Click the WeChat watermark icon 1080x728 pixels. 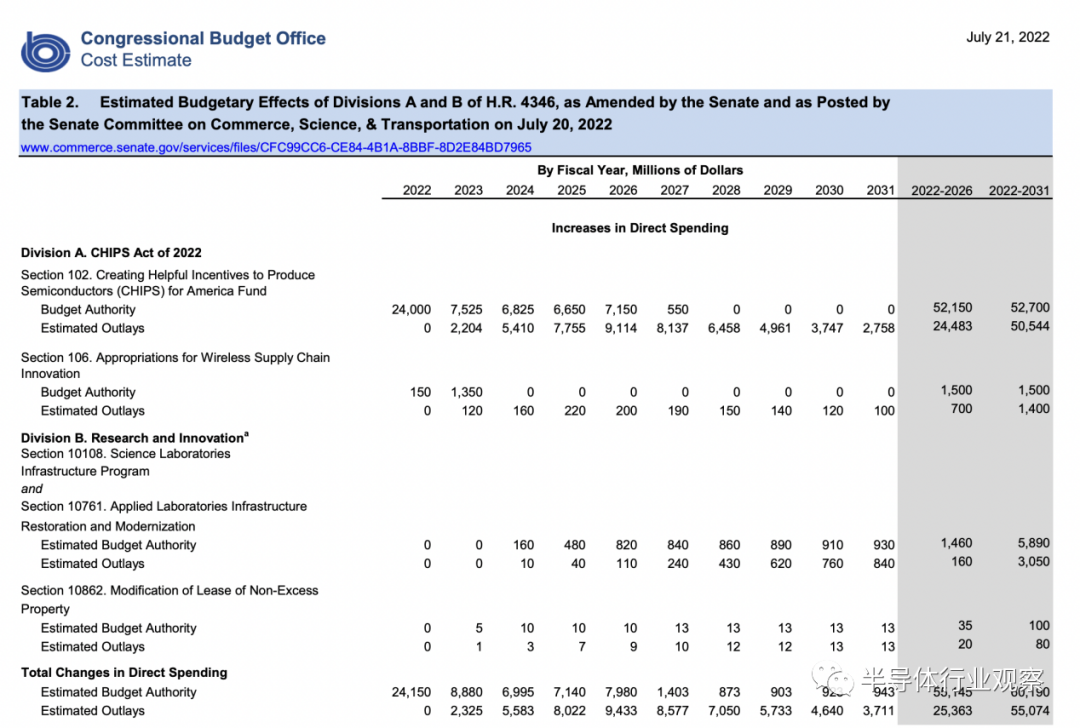tap(833, 680)
